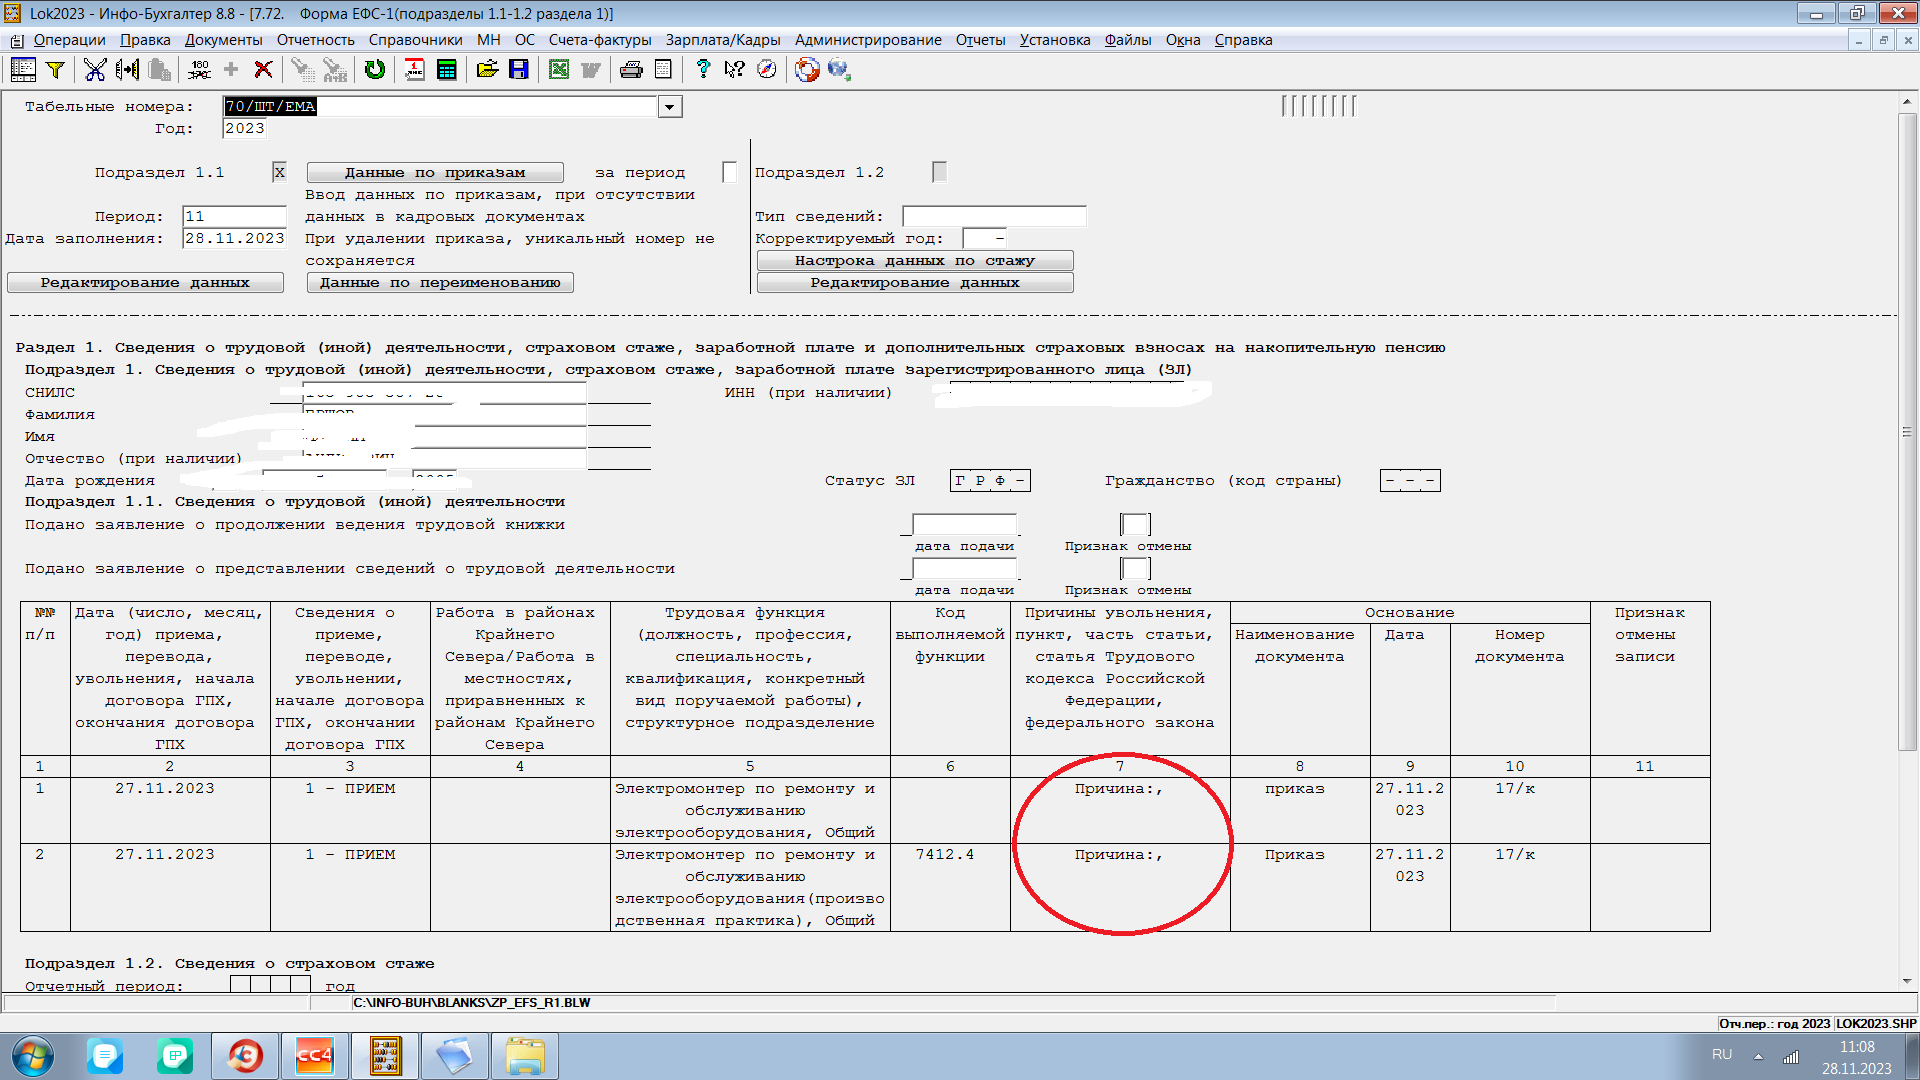Click the Word export toolbar icon
Screen dimensions: 1920x1080
[591, 69]
